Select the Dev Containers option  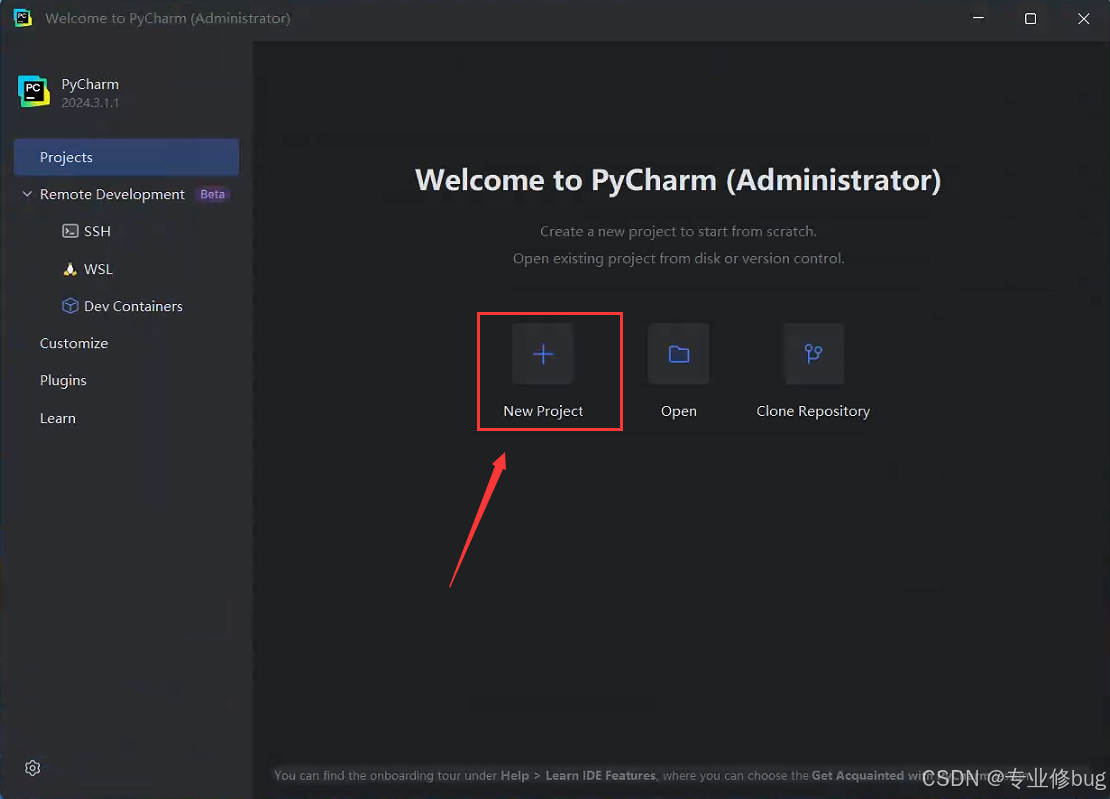pyautogui.click(x=133, y=306)
